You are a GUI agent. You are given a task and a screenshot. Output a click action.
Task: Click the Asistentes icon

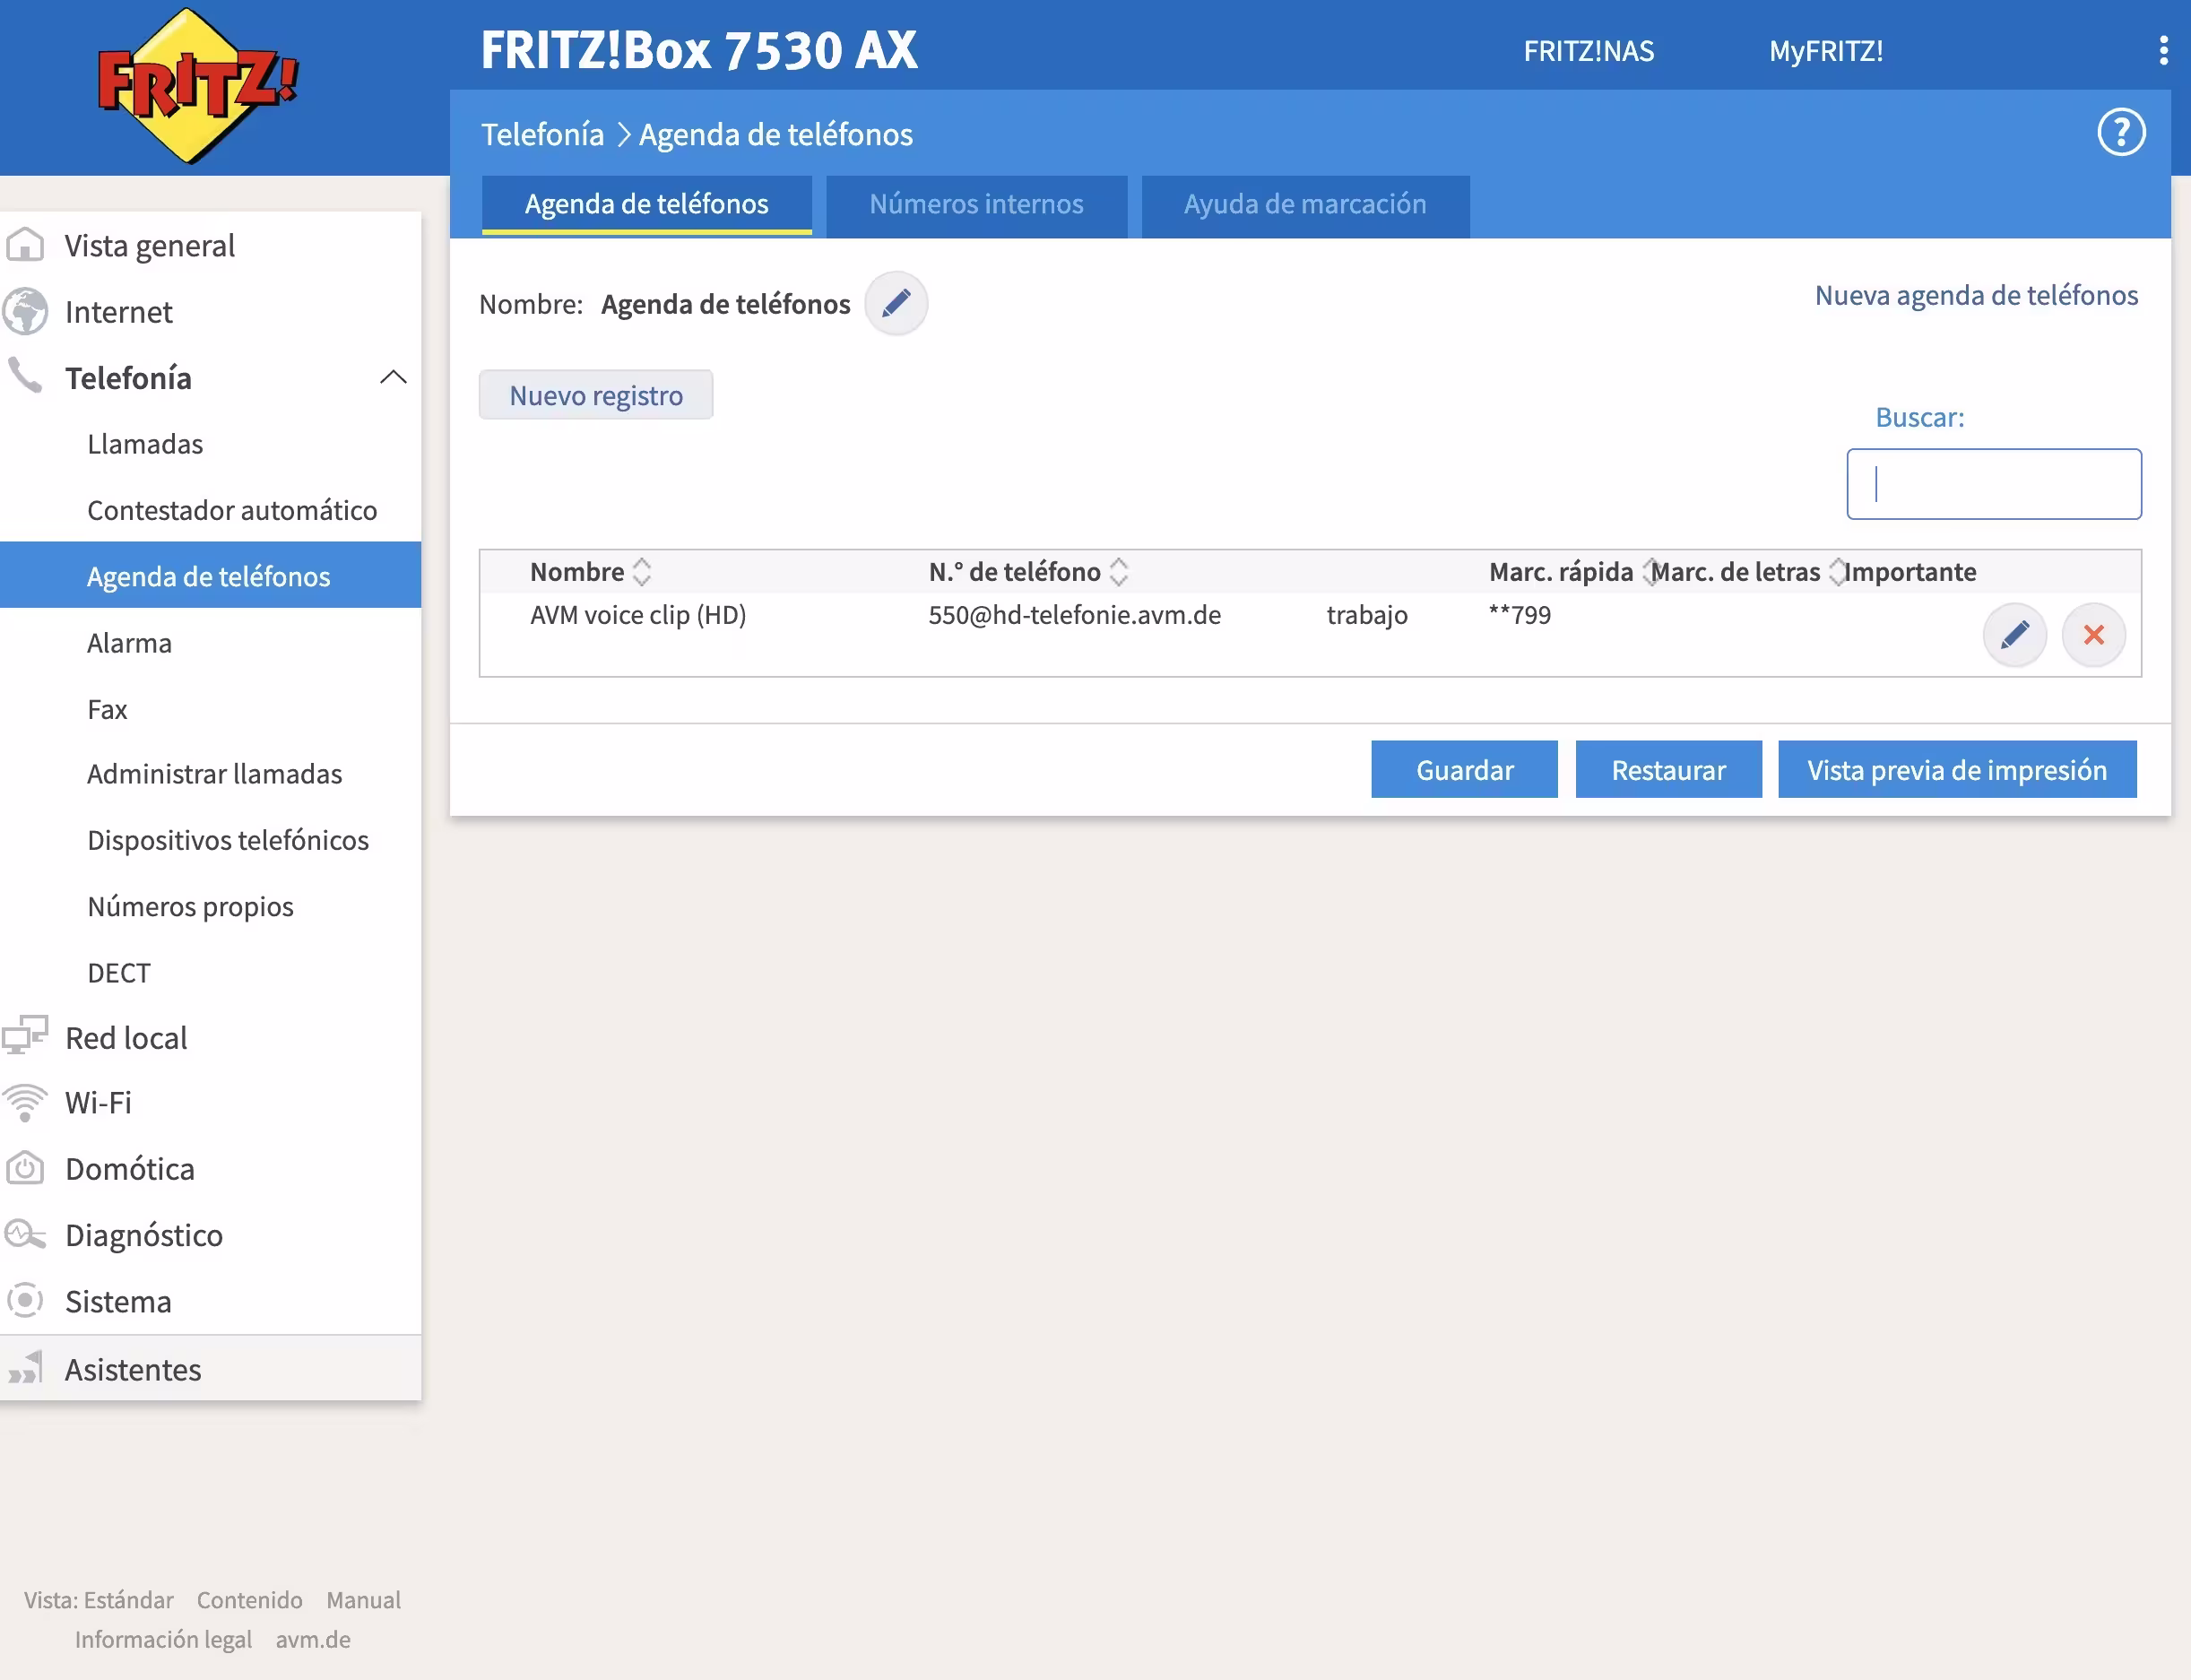point(25,1367)
